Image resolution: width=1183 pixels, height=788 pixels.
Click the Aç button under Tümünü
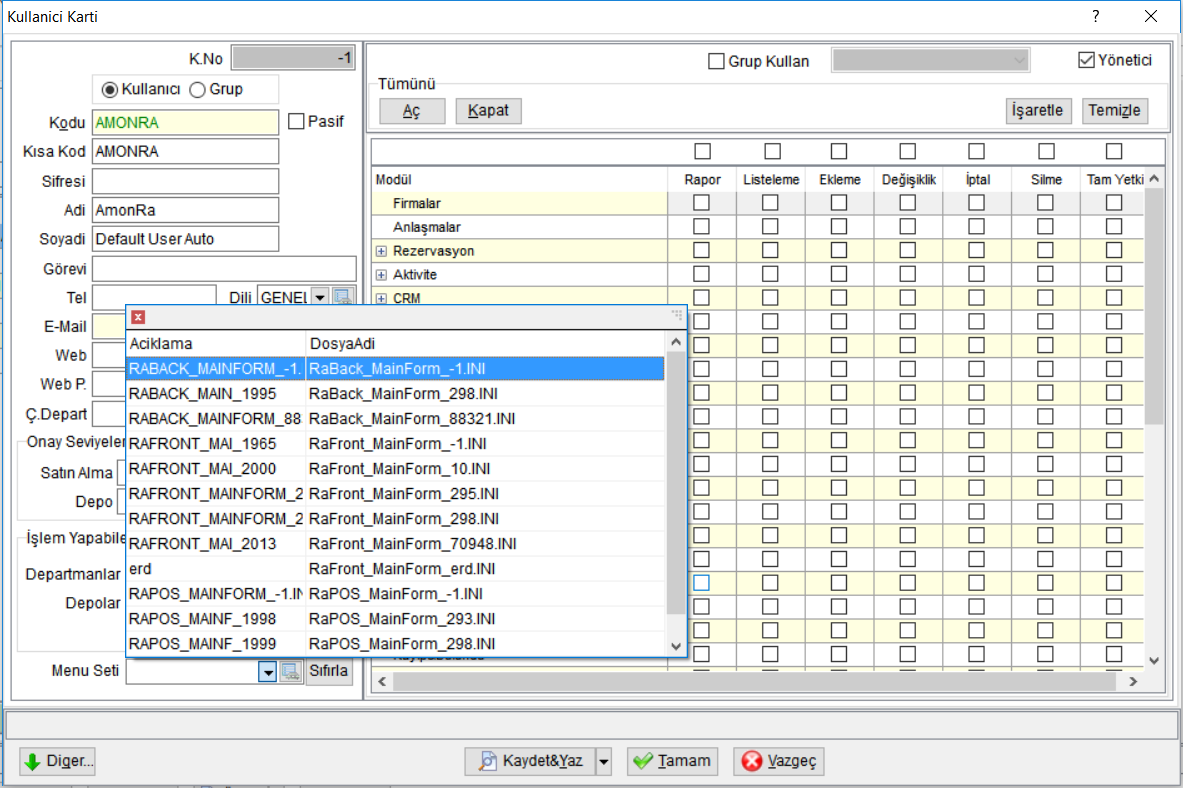click(412, 111)
